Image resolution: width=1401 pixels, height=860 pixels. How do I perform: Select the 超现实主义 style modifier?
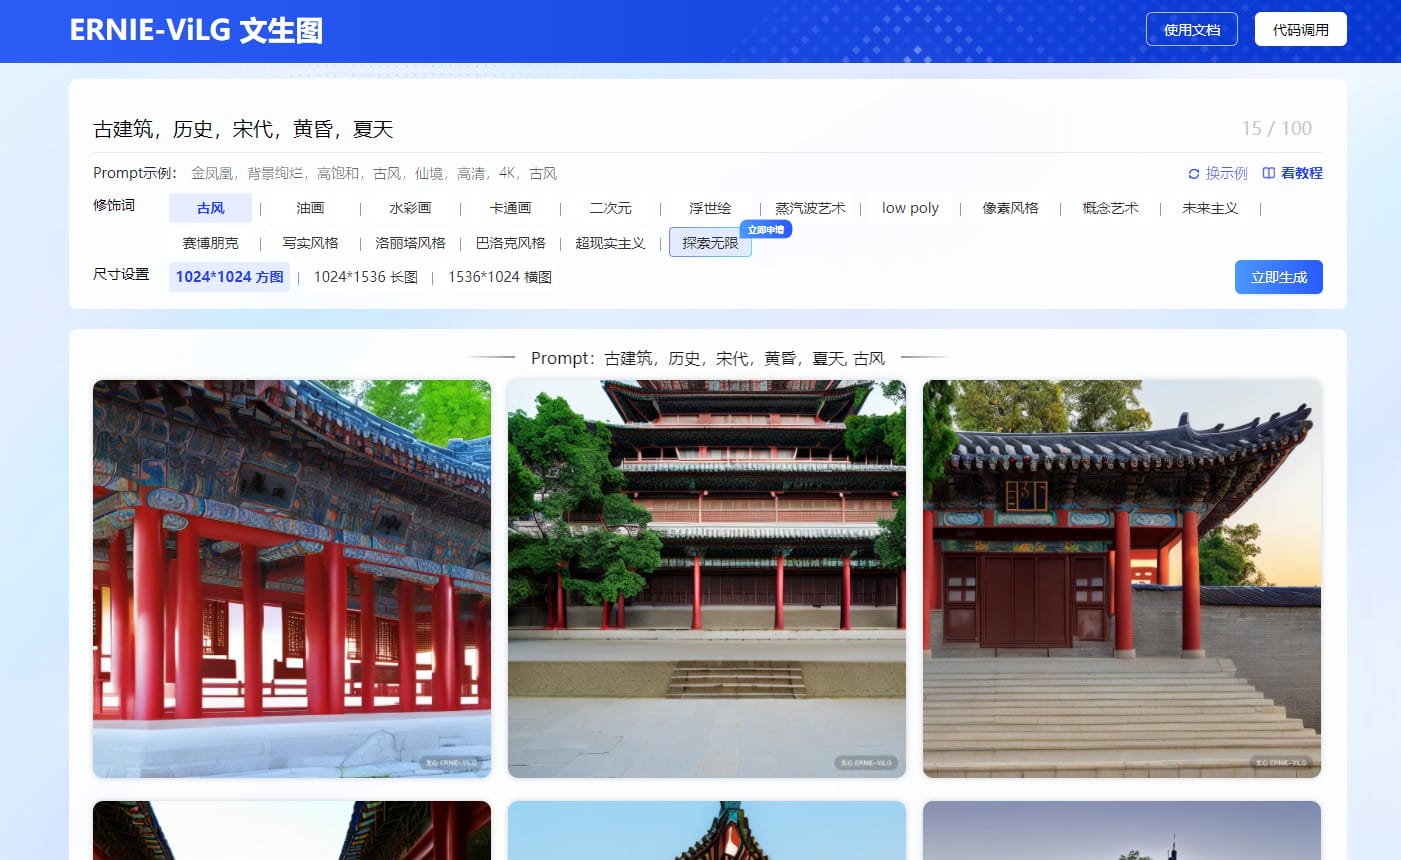click(x=610, y=243)
